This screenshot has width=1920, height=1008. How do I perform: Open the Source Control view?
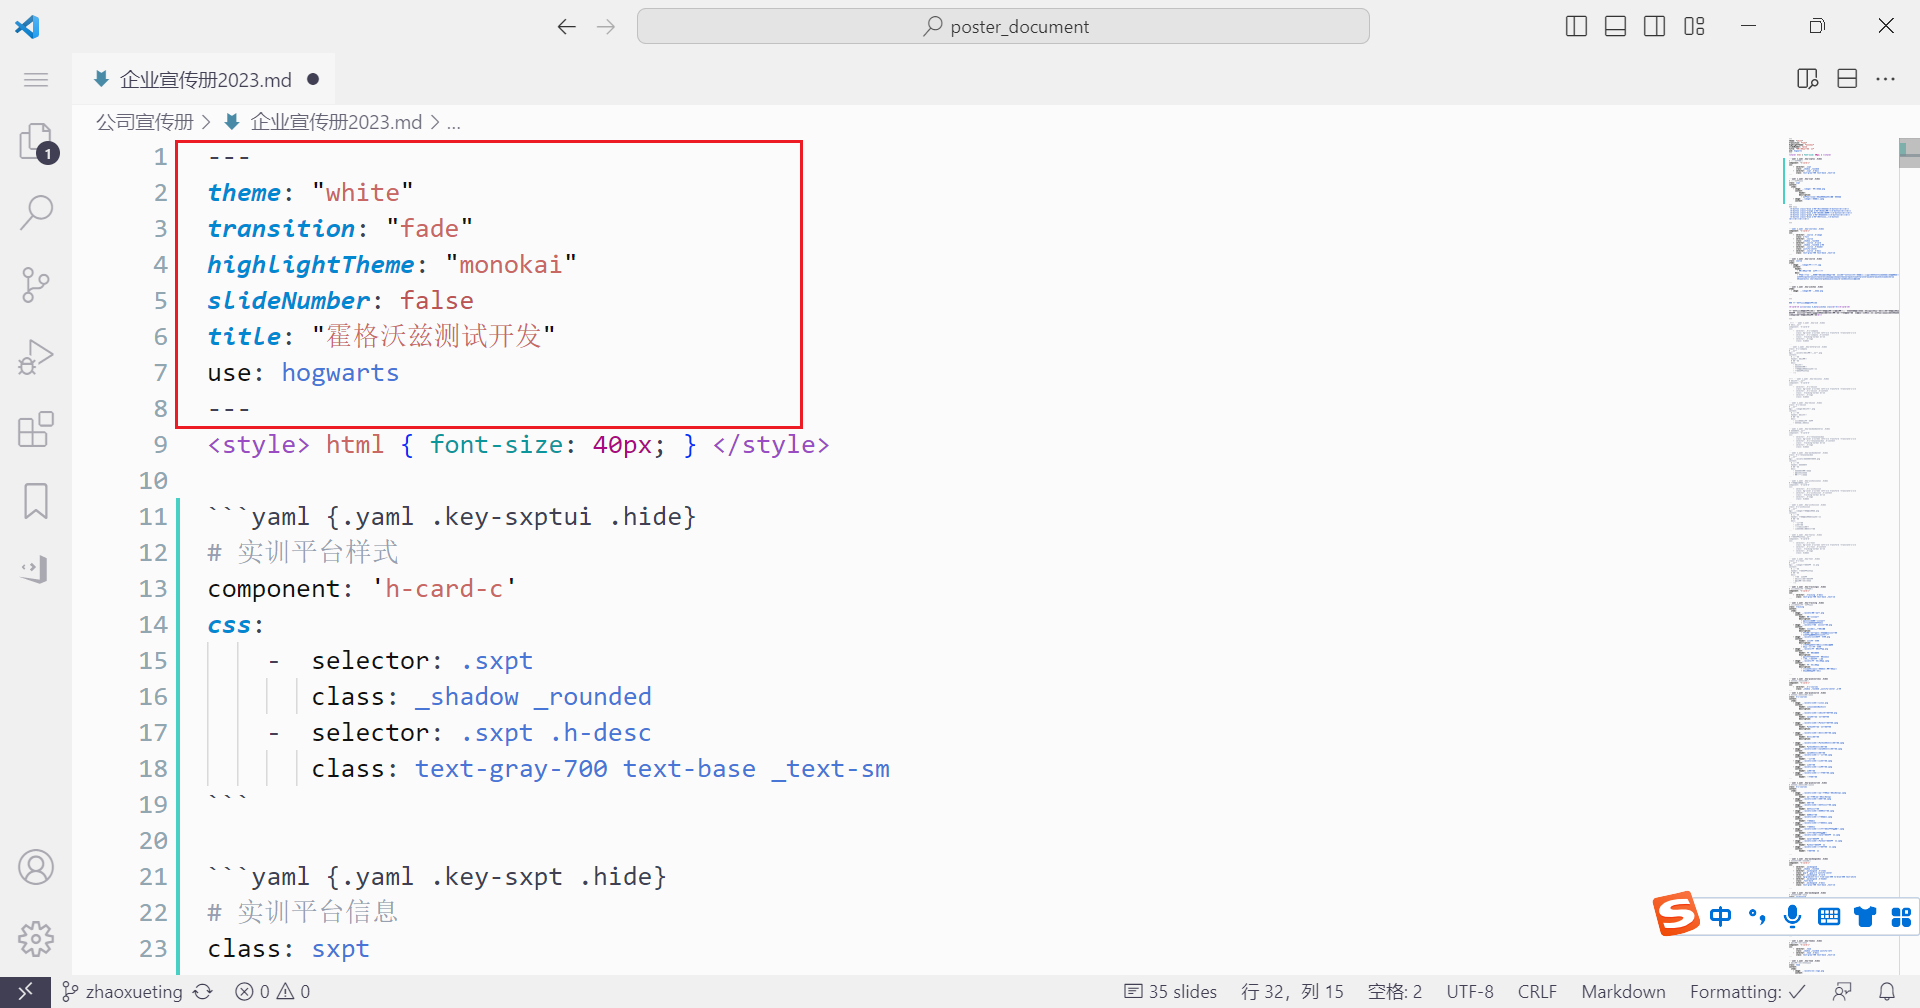pos(36,285)
